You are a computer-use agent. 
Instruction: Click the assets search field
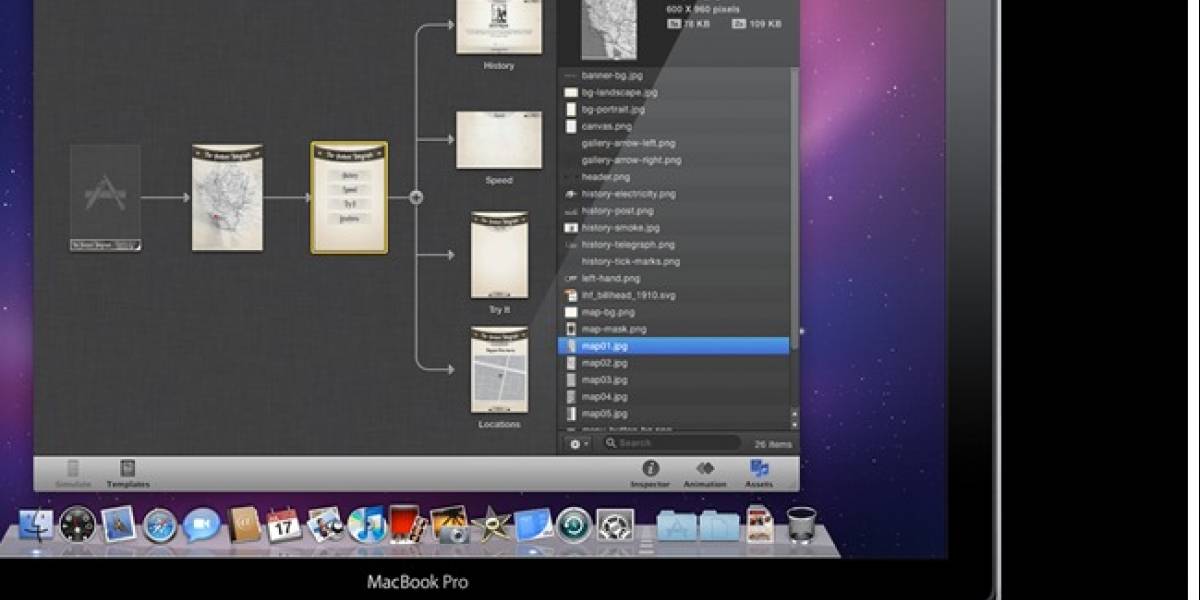click(x=671, y=443)
